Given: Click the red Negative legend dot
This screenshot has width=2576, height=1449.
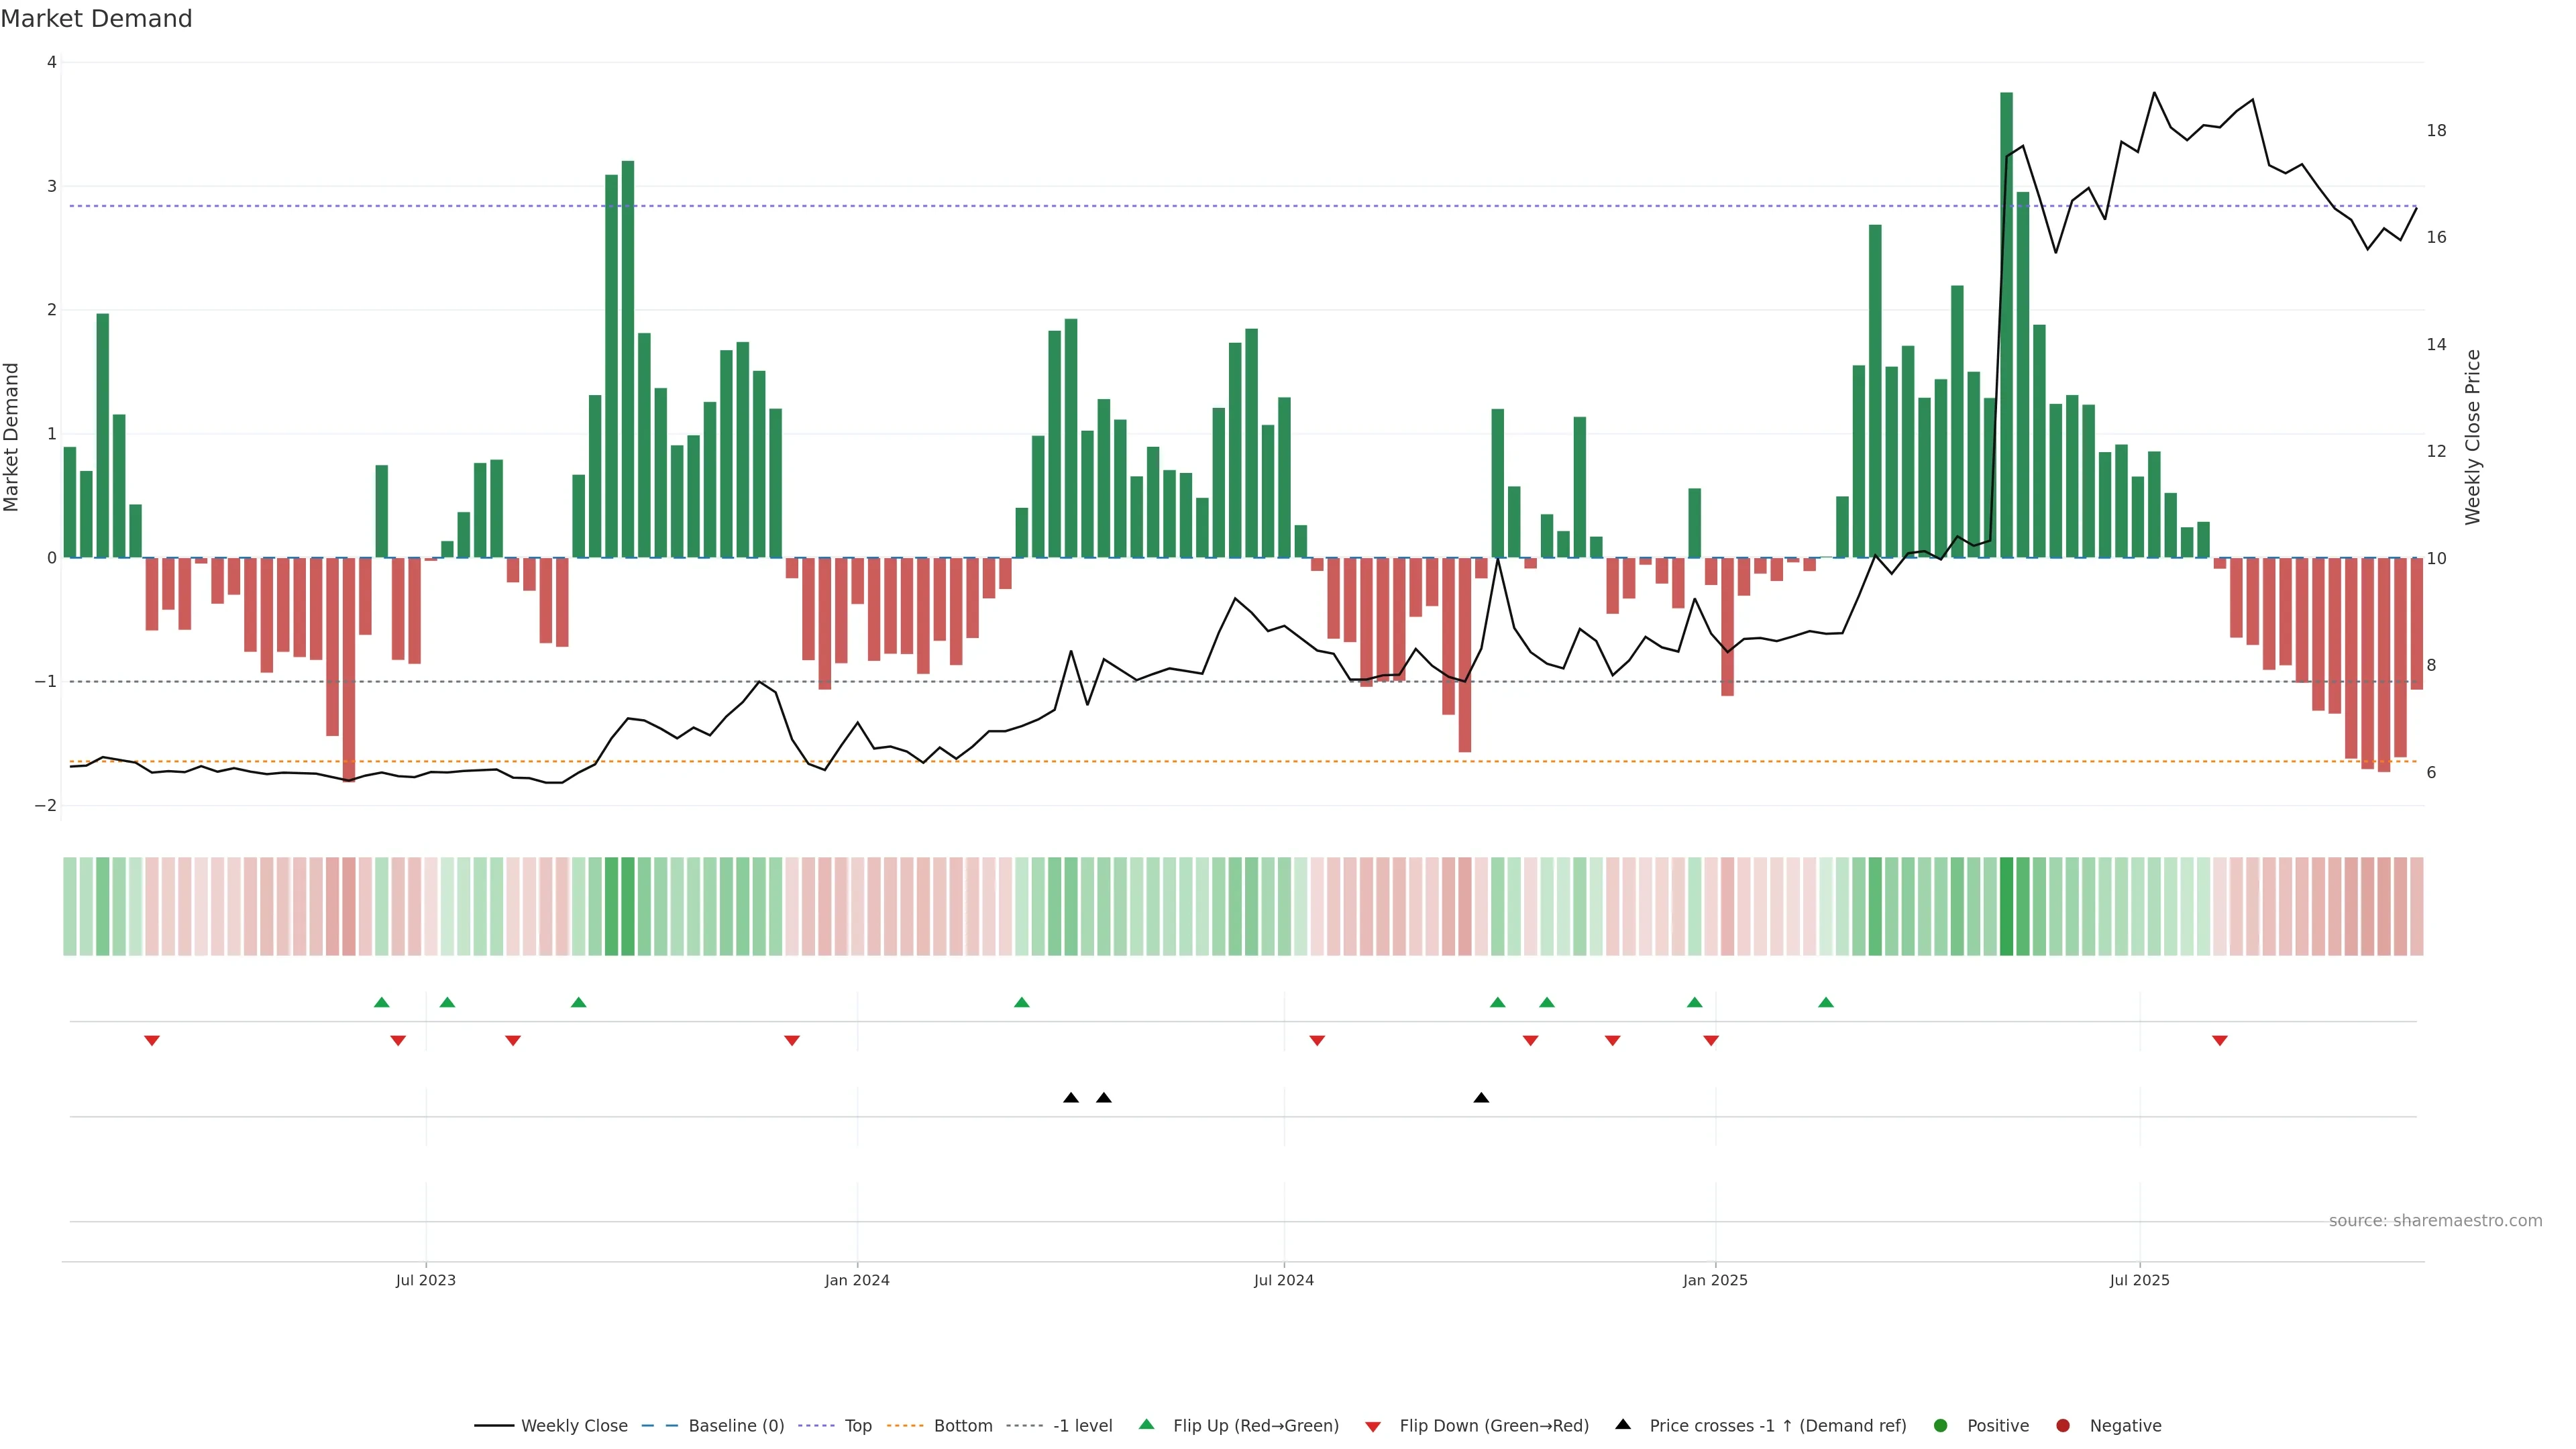Looking at the screenshot, I should point(2063,1426).
